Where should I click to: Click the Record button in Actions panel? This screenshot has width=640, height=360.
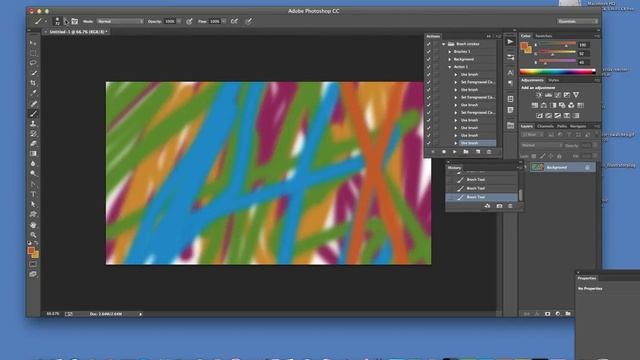(444, 152)
